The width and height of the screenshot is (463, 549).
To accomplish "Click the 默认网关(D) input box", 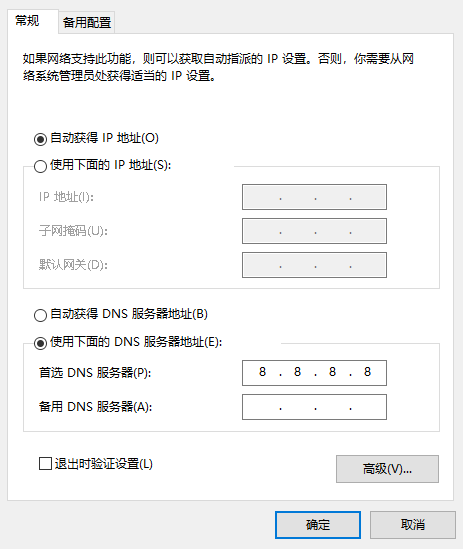I will point(315,265).
